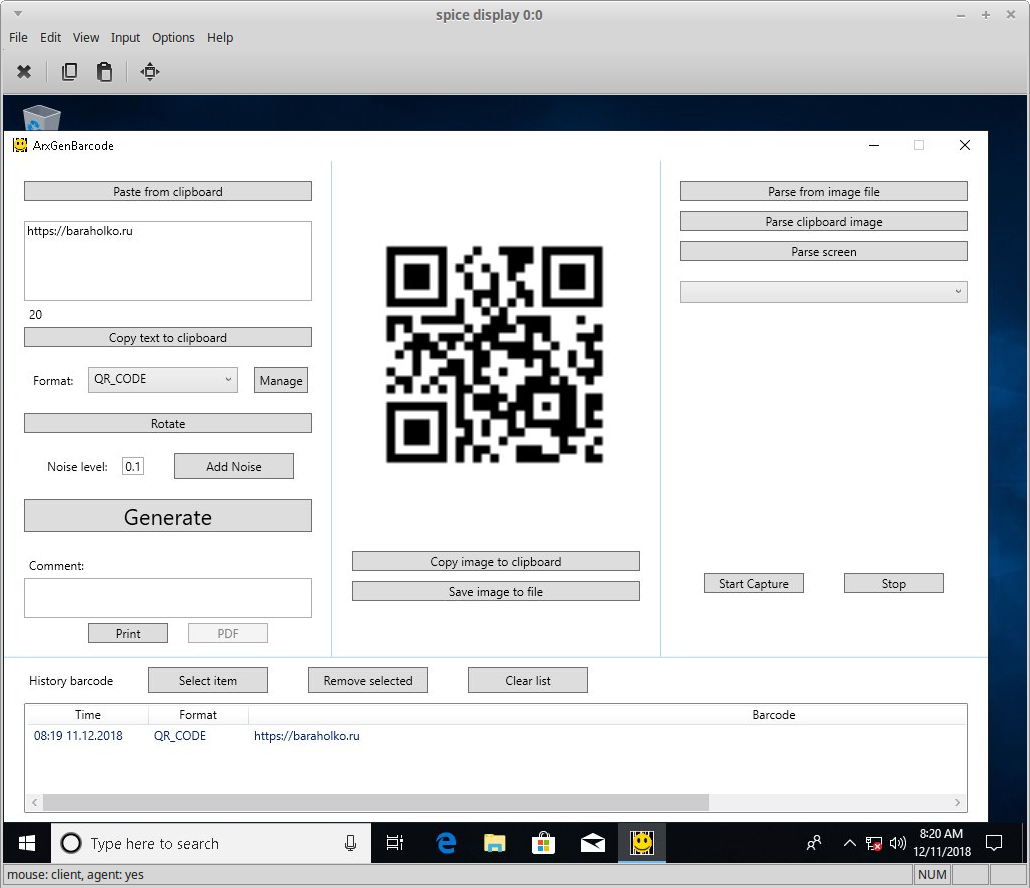Expand the empty parse results dropdown

click(823, 292)
